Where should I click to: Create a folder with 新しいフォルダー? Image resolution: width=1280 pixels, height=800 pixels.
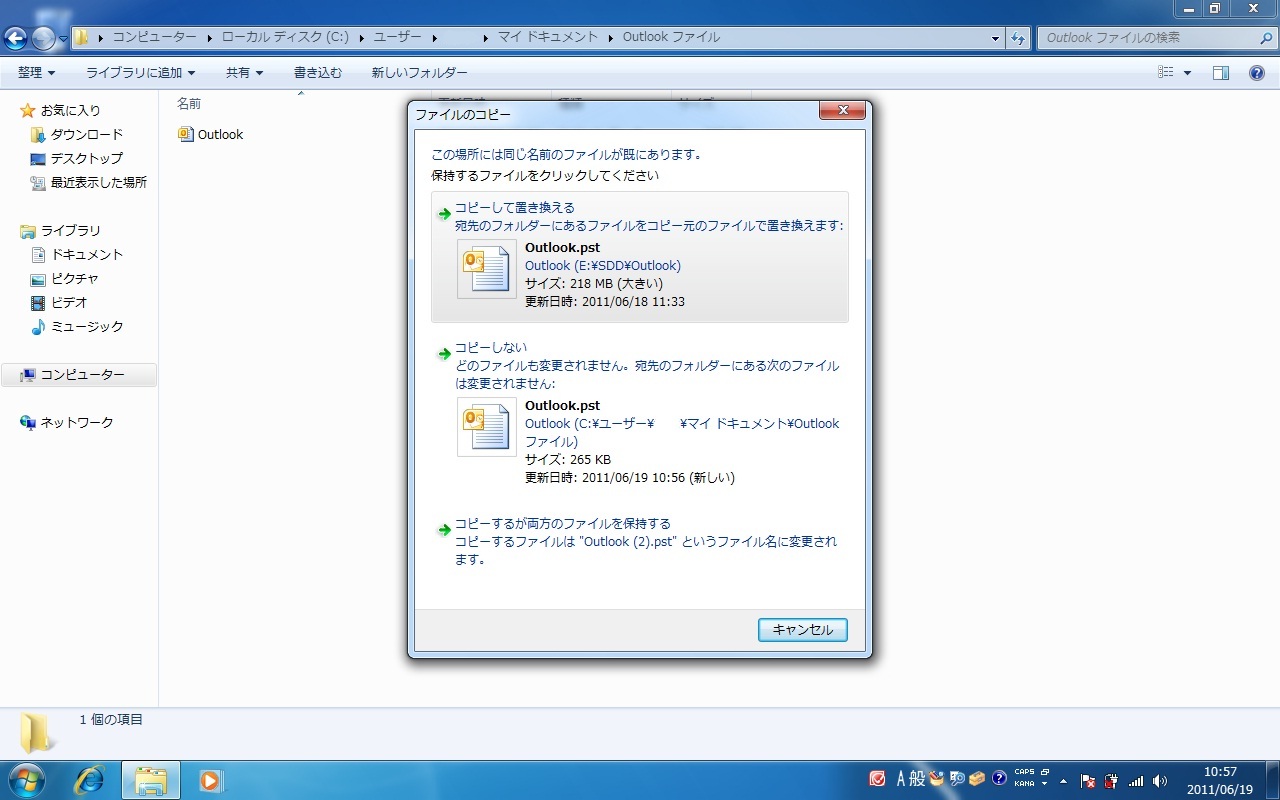[x=420, y=73]
